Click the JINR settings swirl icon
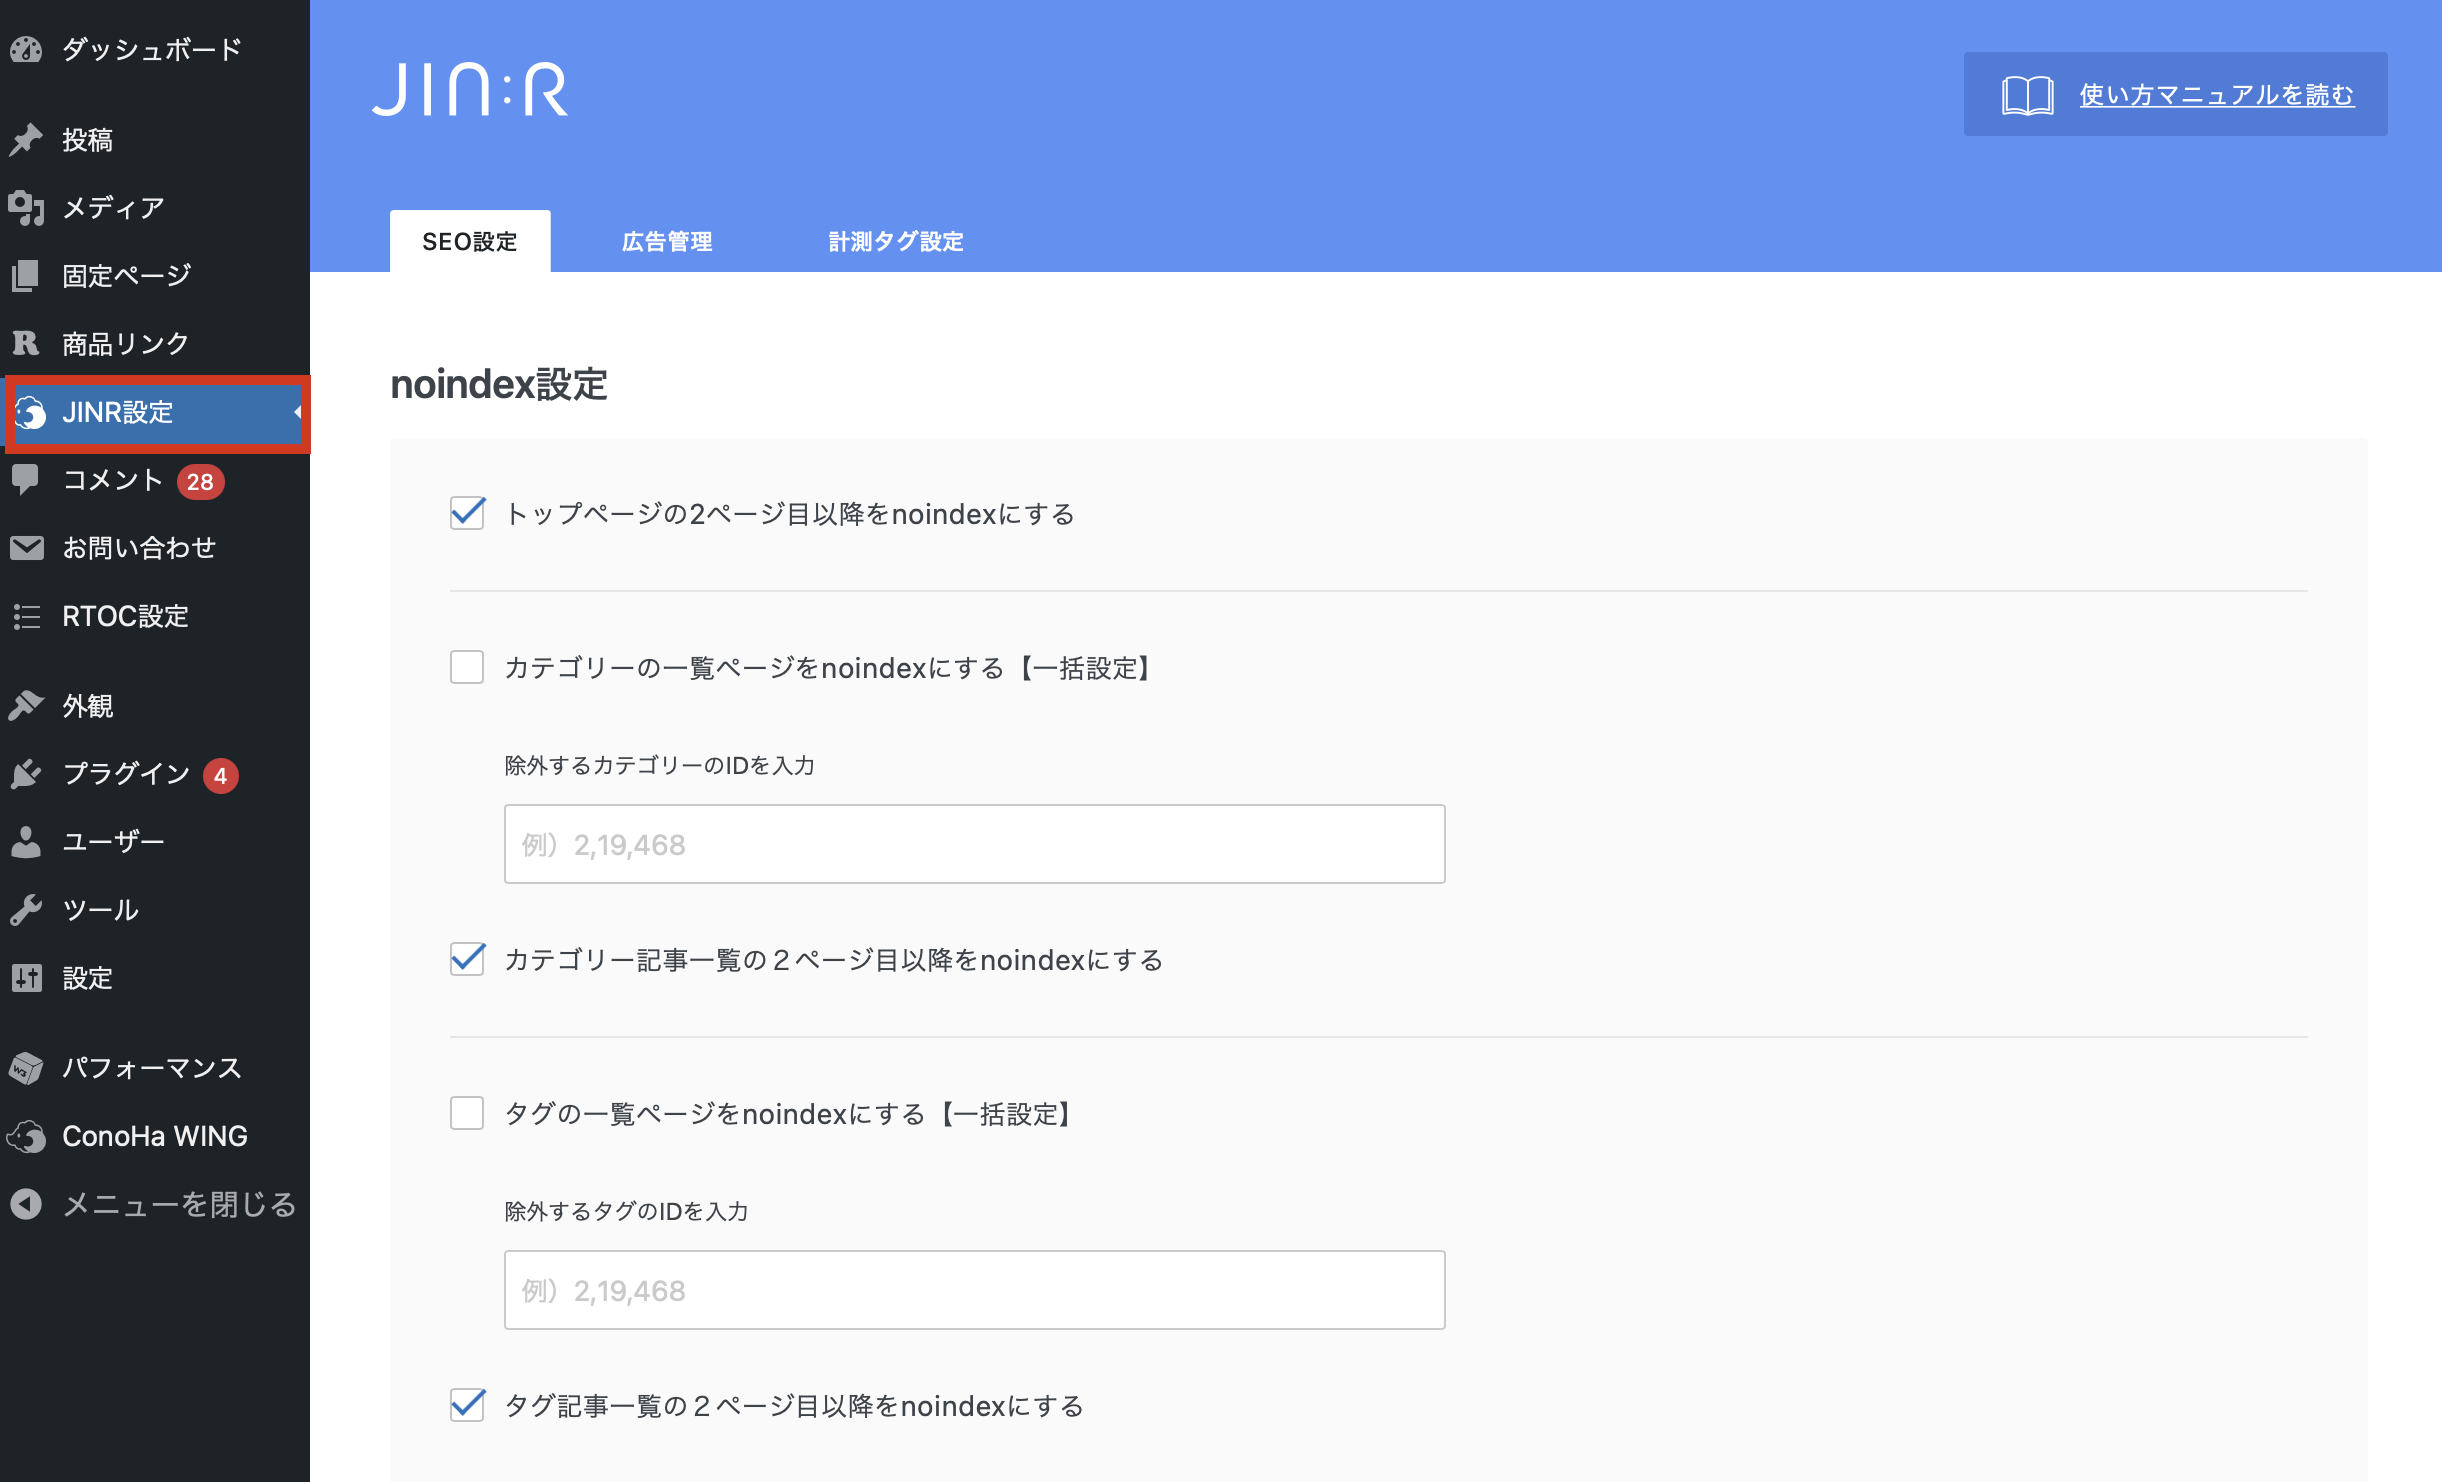 pyautogui.click(x=31, y=412)
